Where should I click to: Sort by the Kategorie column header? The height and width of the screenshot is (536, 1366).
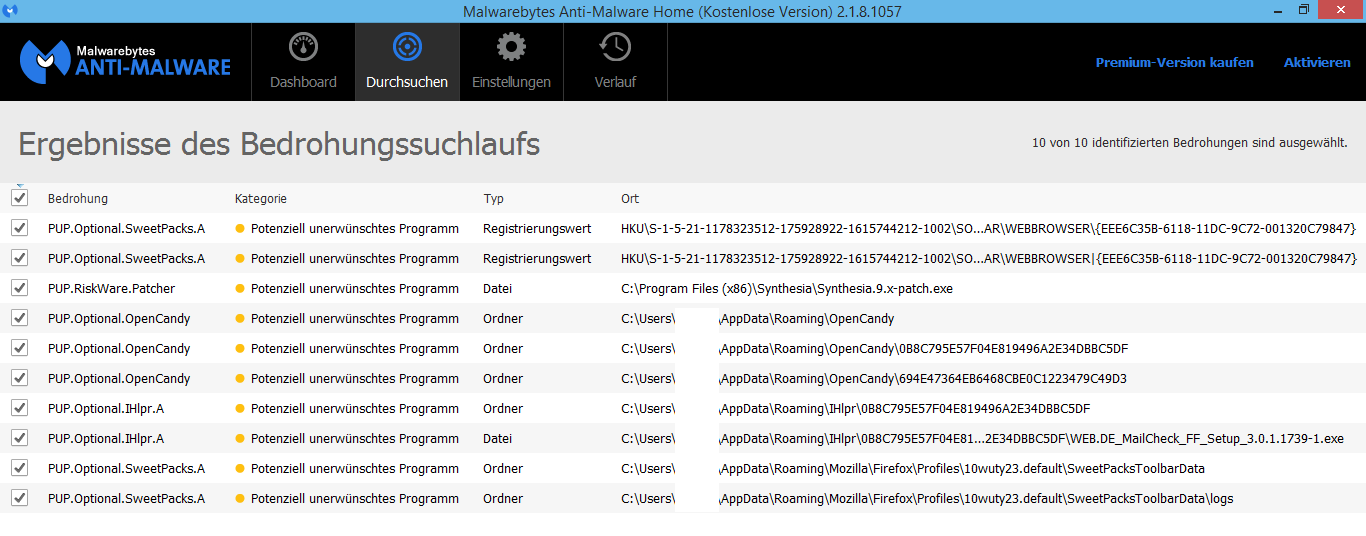pos(261,199)
